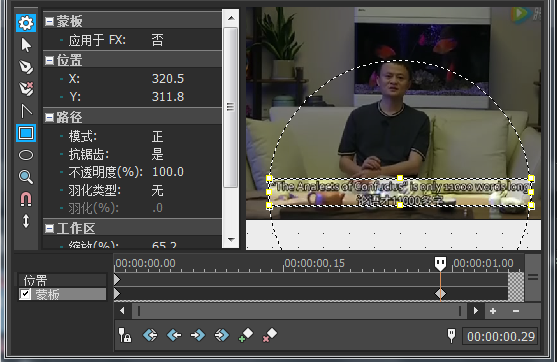
Task: Collapse the 蒙板 property group
Action: 50,22
